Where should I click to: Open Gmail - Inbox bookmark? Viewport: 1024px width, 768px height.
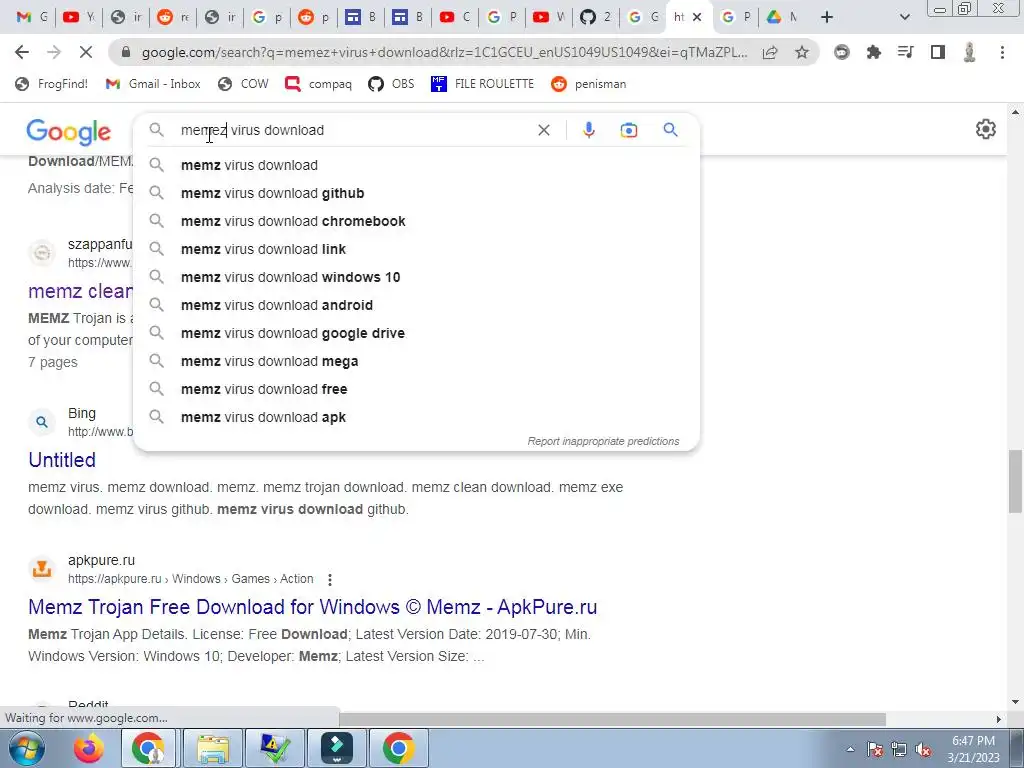(153, 84)
